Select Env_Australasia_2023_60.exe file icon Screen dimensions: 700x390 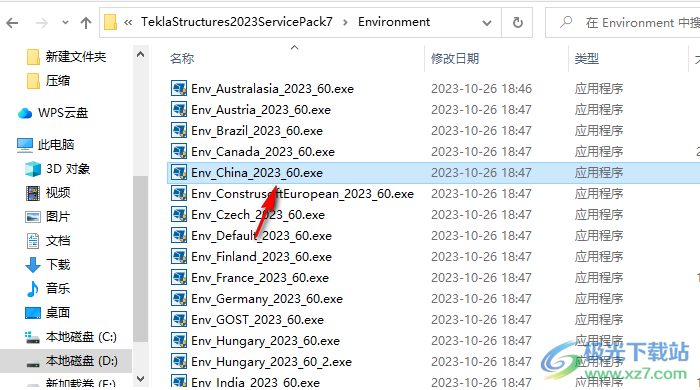179,88
